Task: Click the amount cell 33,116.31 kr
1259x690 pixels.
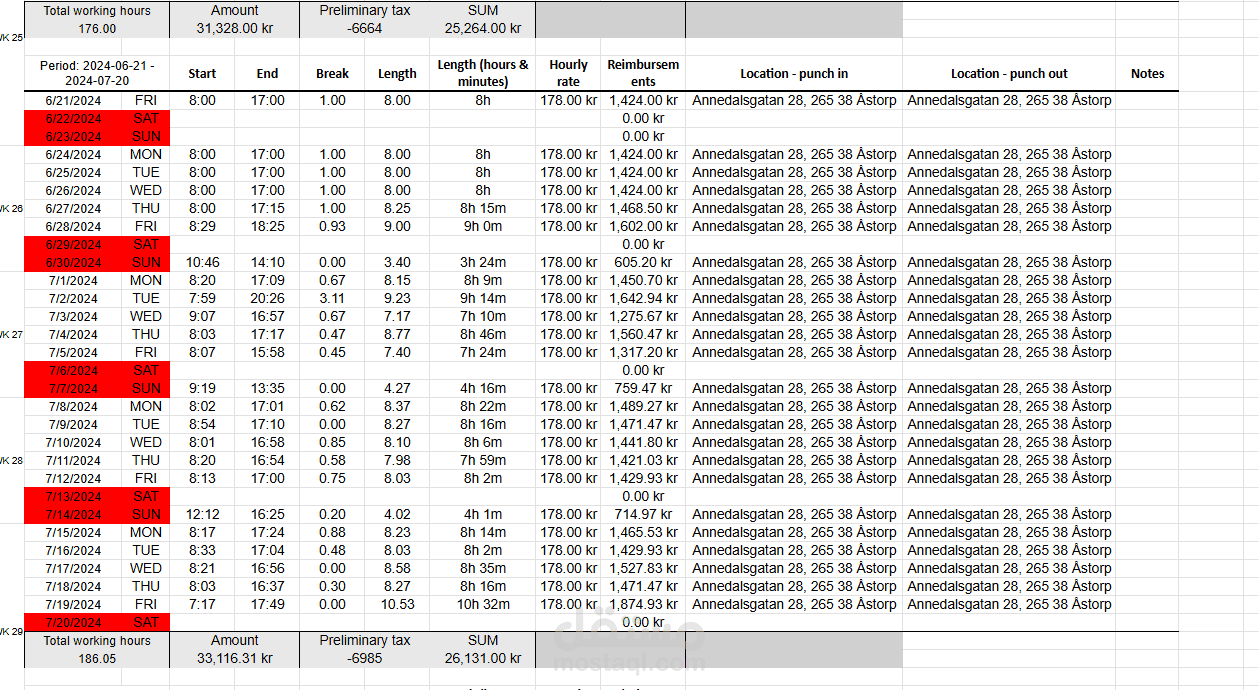Action: 234,659
